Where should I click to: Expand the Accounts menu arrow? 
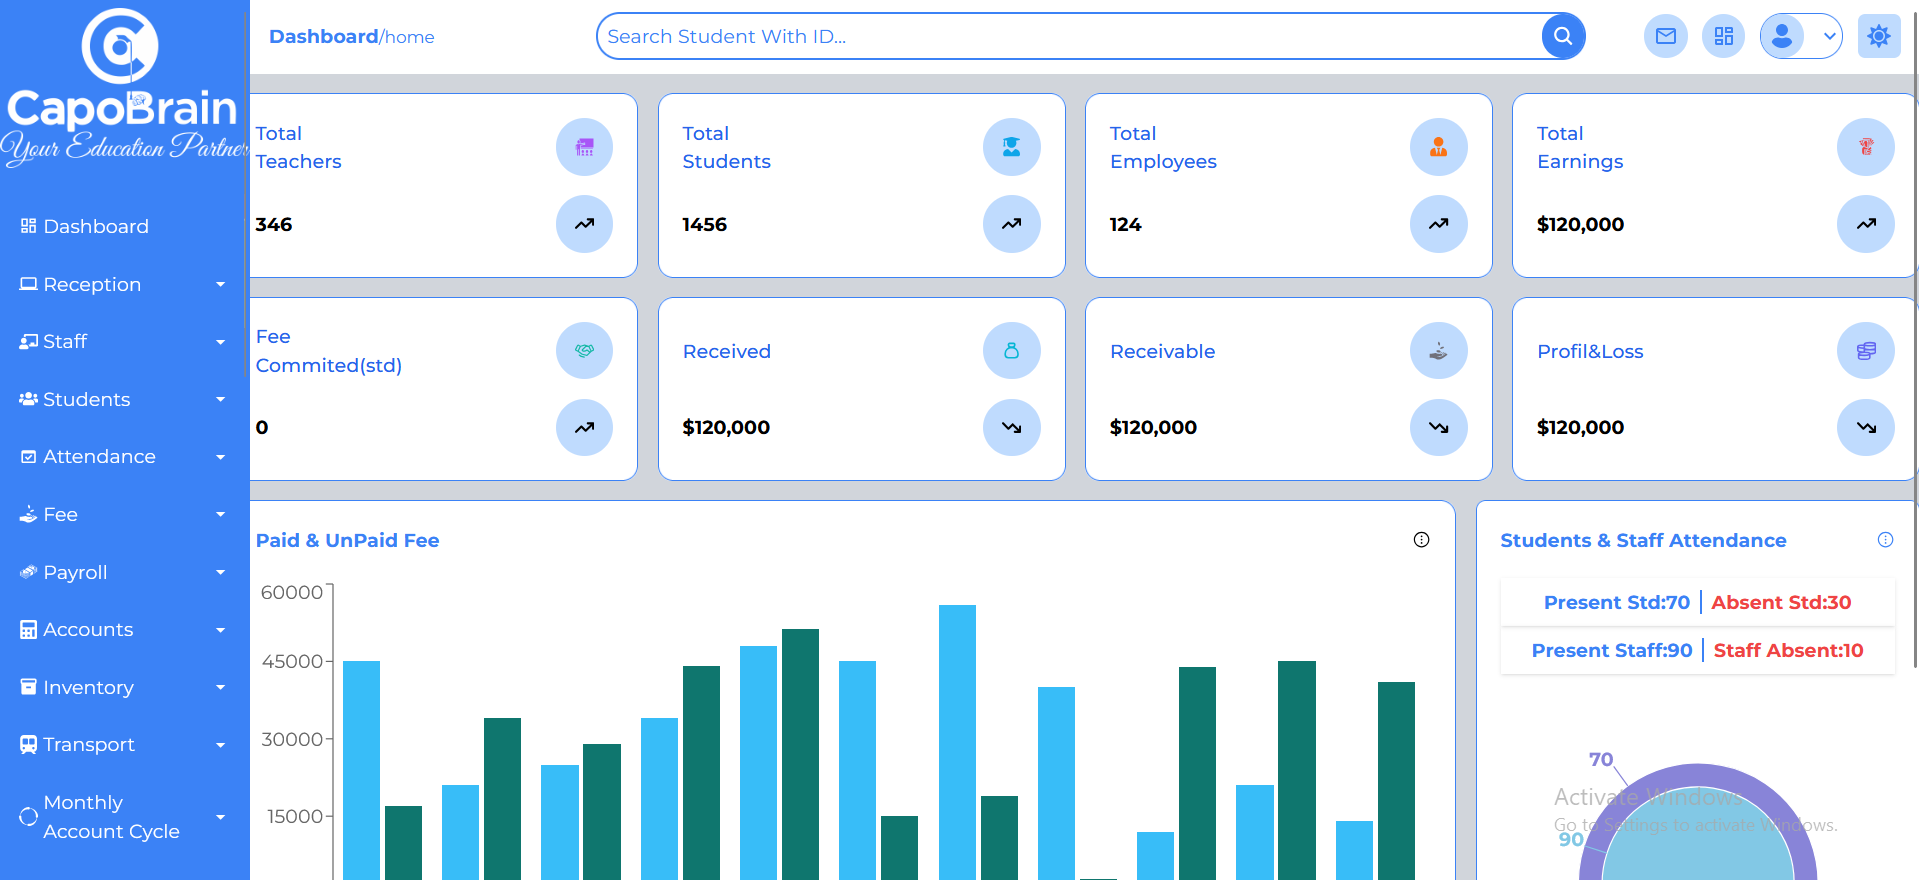pos(221,630)
